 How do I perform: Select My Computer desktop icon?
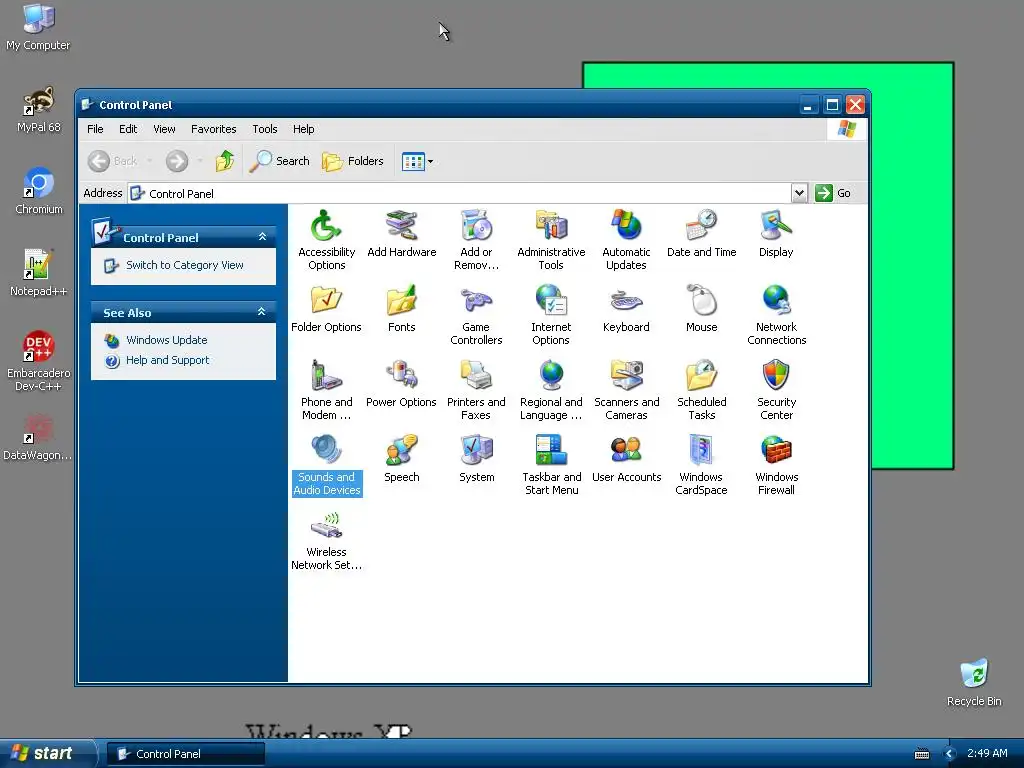[x=39, y=27]
